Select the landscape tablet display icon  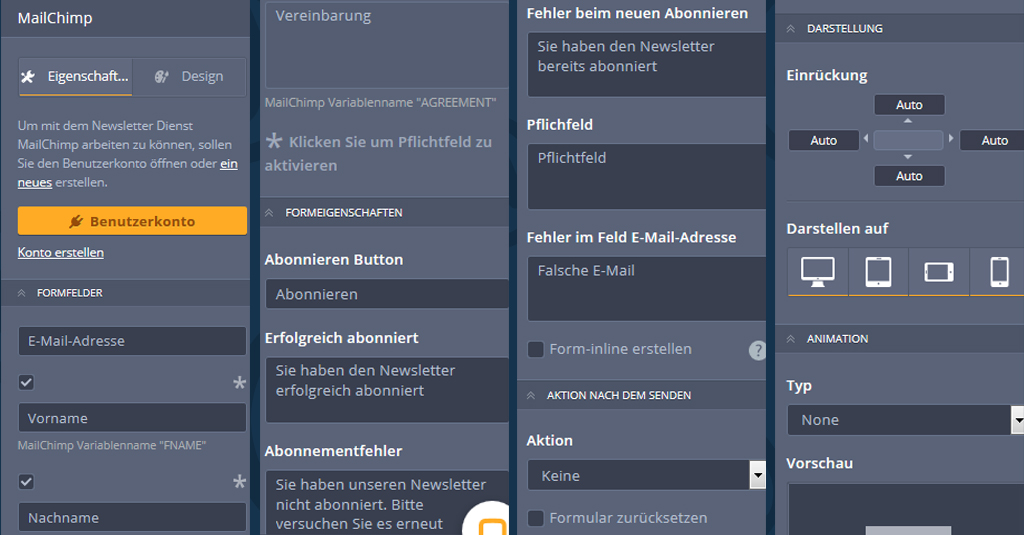938,271
